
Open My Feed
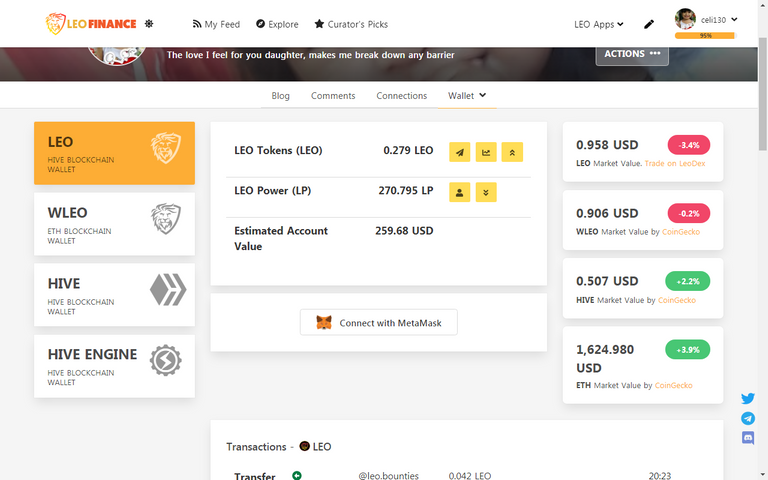click(216, 24)
